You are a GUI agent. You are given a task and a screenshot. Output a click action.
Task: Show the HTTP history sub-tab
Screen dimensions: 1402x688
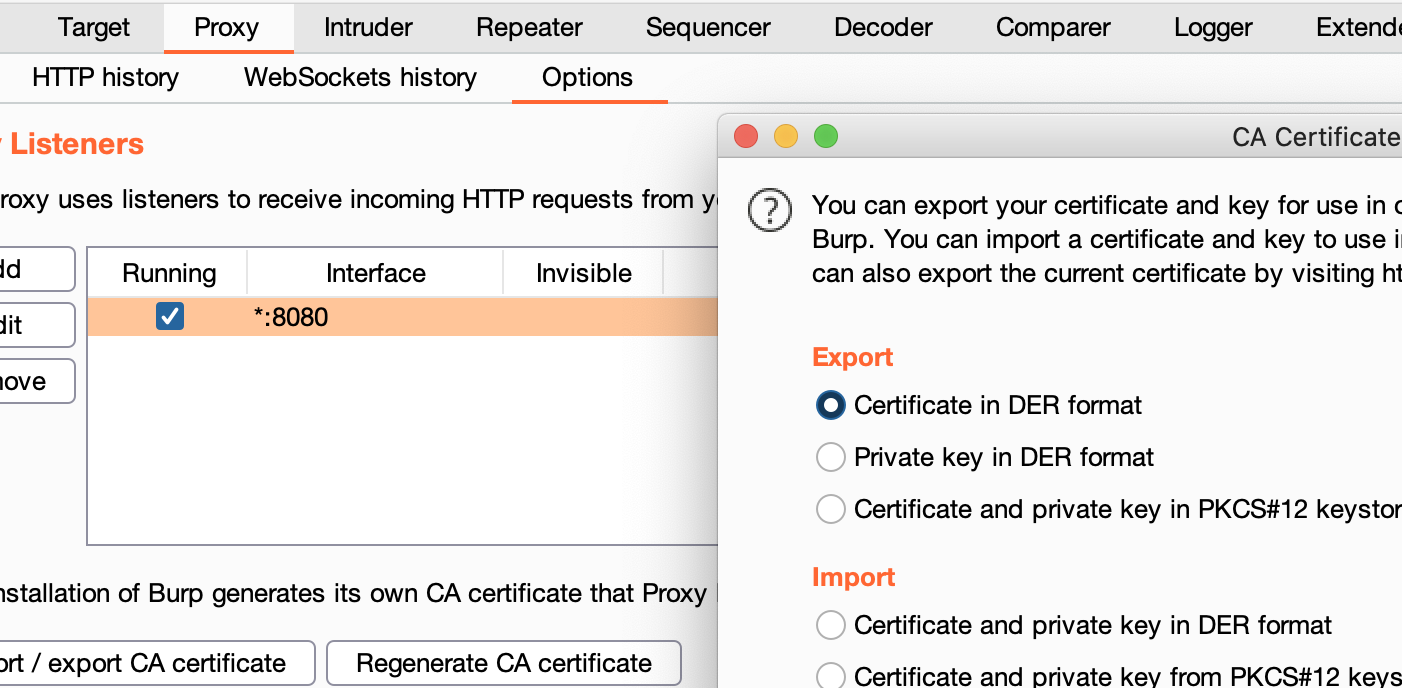tap(105, 77)
